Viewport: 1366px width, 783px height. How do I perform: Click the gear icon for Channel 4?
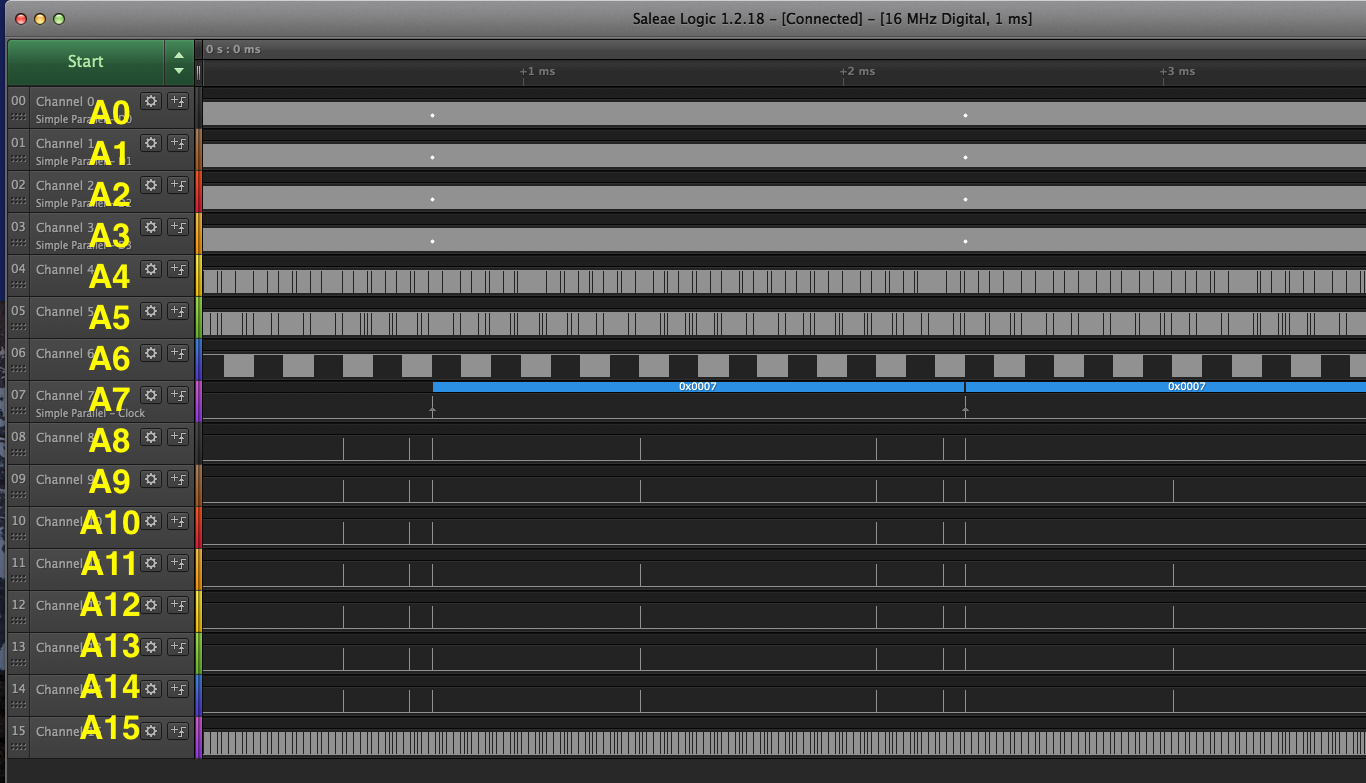(x=151, y=268)
